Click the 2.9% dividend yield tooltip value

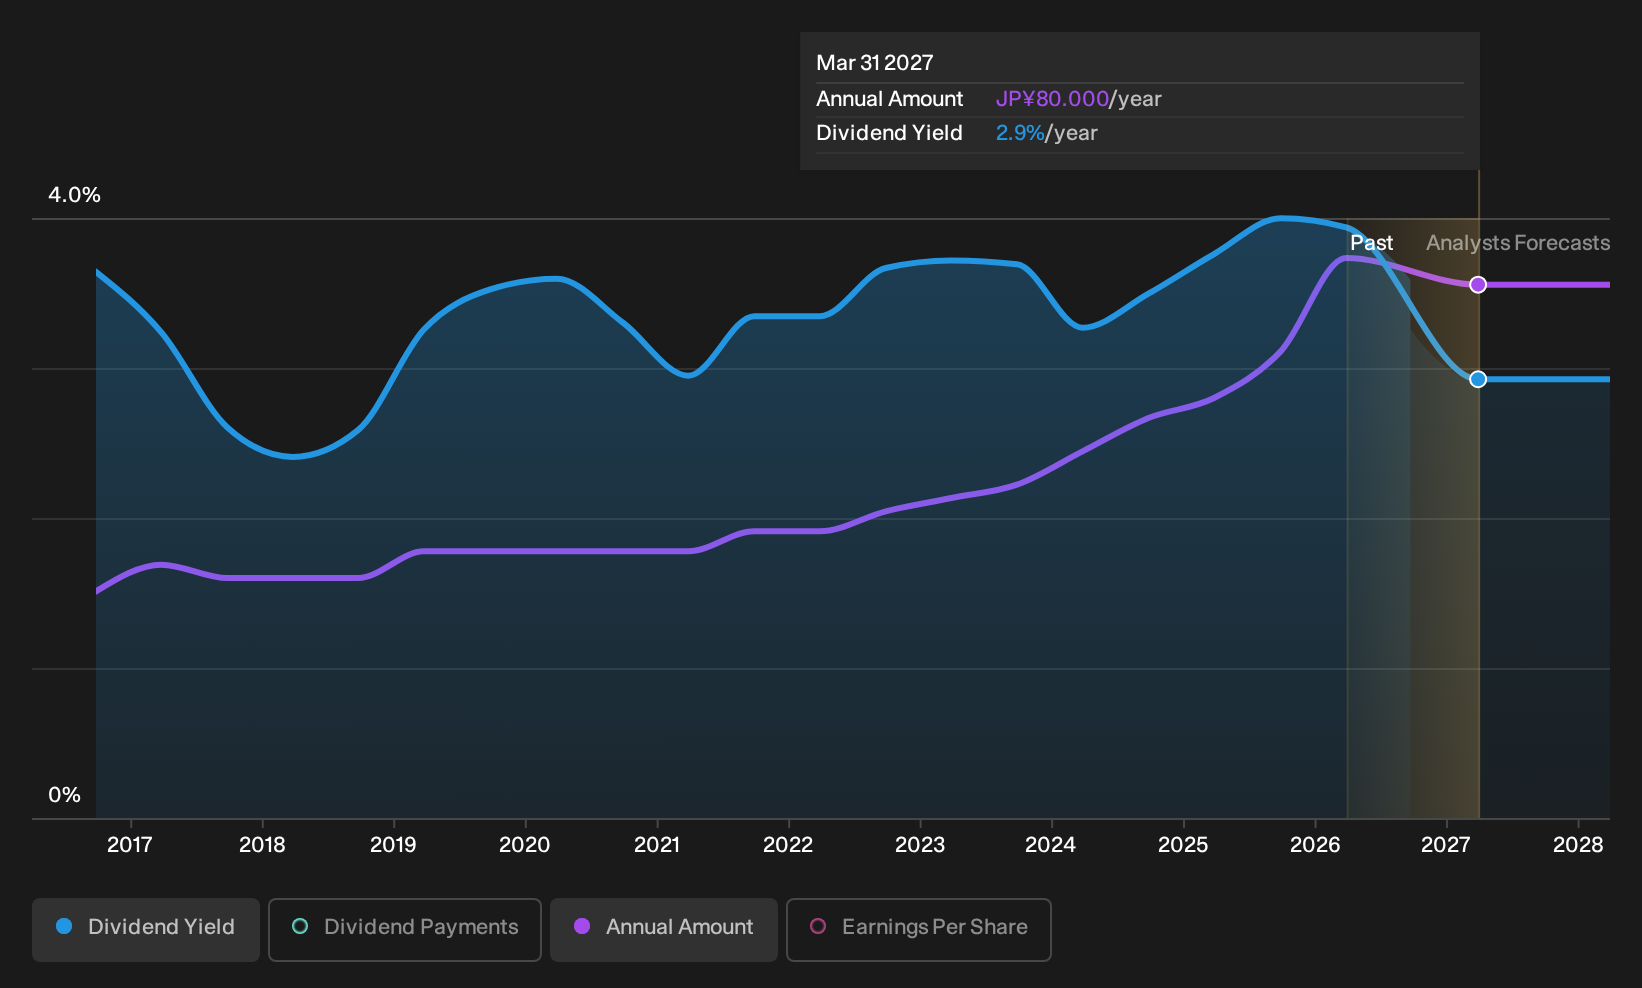click(x=1020, y=133)
